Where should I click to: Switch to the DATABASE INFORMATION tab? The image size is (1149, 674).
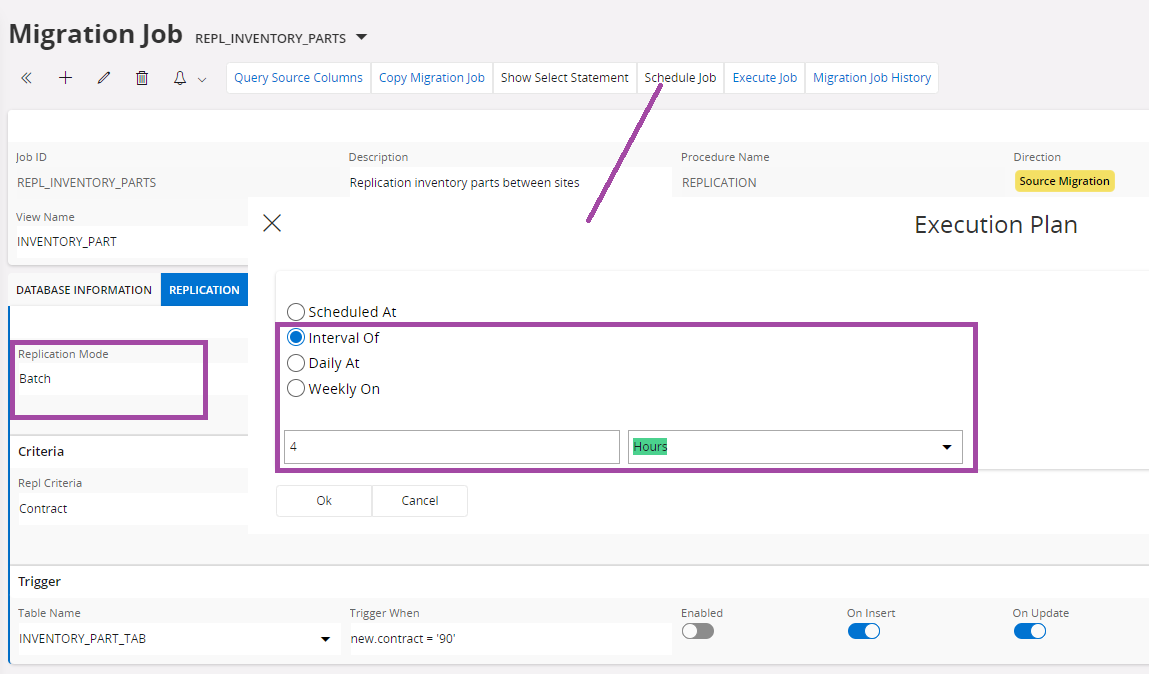pos(83,289)
